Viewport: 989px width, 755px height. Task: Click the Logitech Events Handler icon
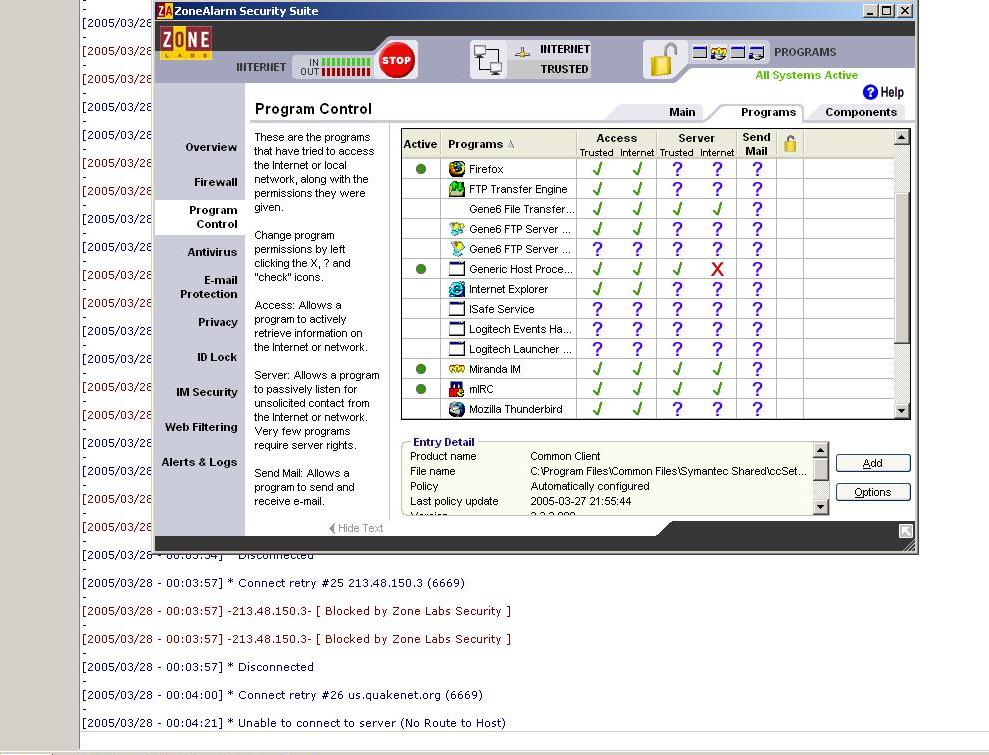pyautogui.click(x=457, y=329)
